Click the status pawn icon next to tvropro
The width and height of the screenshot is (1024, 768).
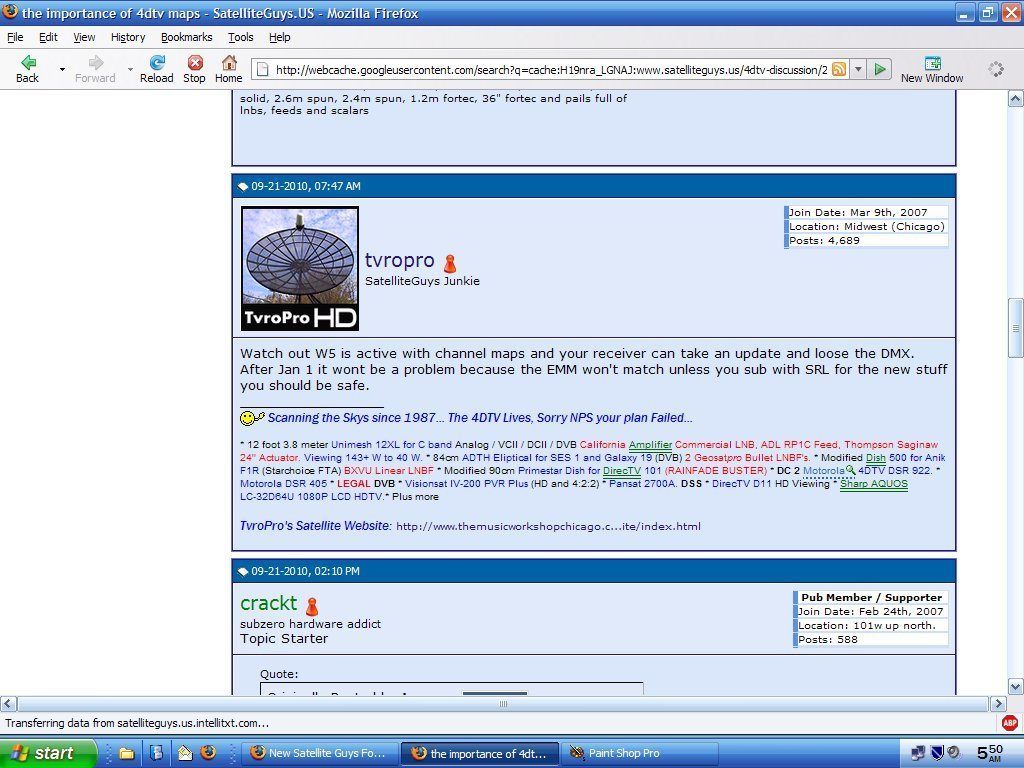click(x=450, y=263)
